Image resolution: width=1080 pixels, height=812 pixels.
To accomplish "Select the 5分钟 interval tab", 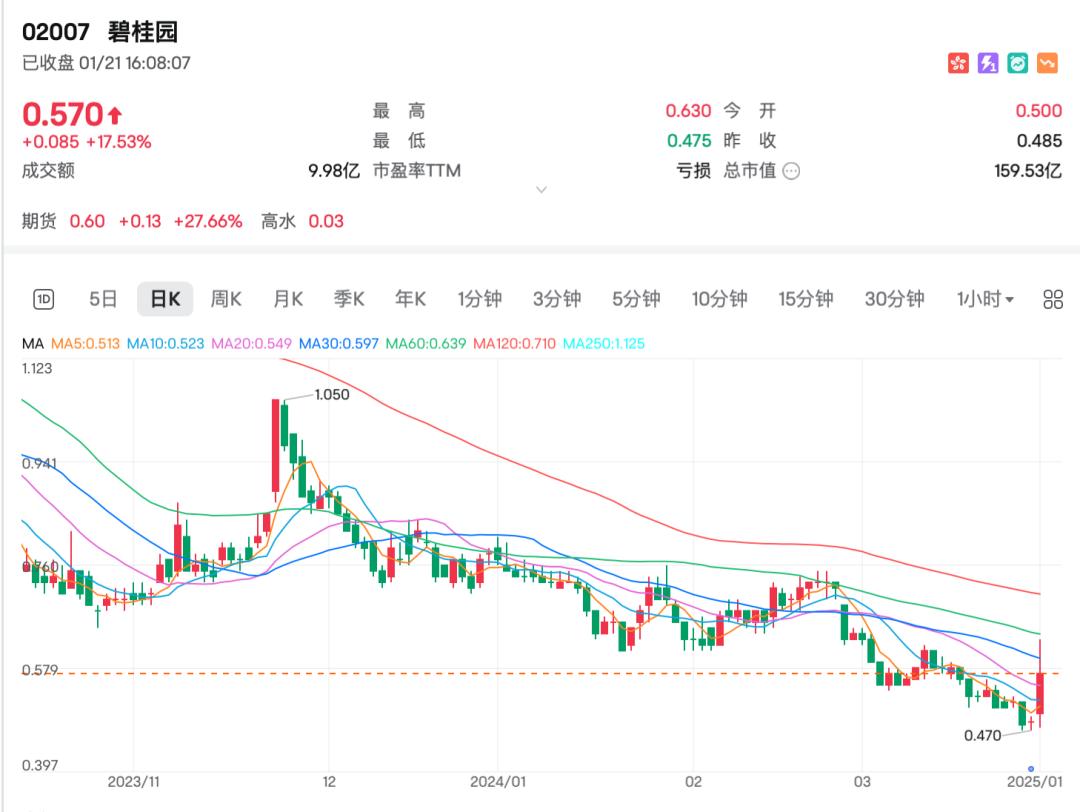I will (636, 299).
